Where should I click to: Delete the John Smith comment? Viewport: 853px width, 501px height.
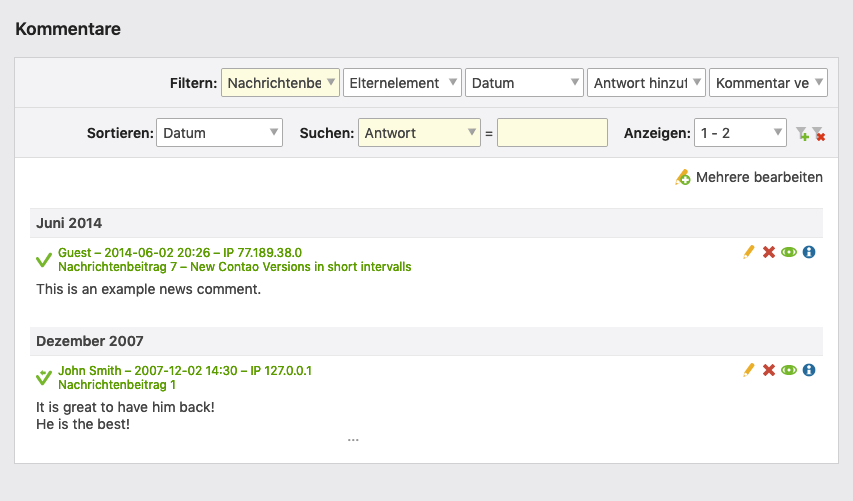(x=769, y=370)
